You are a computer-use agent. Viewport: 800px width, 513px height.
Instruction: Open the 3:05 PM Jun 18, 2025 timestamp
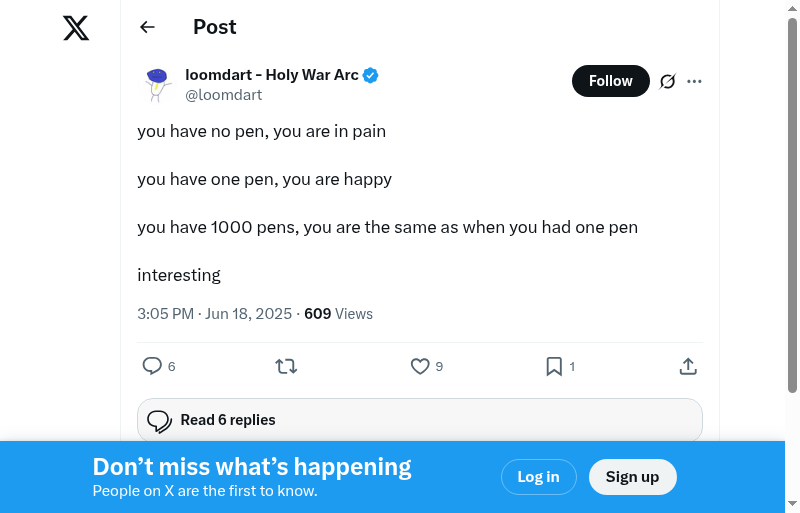[x=214, y=314]
